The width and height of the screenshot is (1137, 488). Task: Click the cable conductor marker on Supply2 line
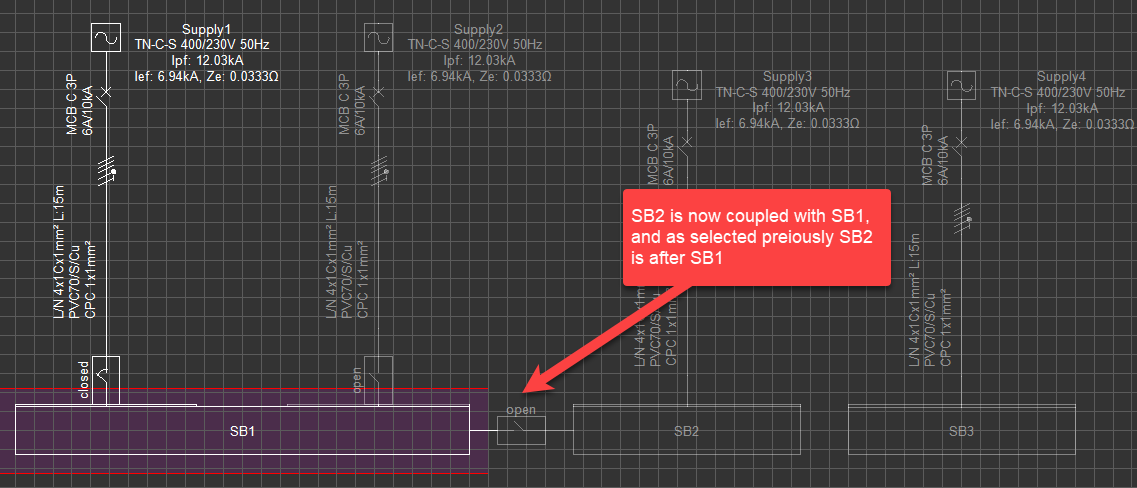[379, 172]
